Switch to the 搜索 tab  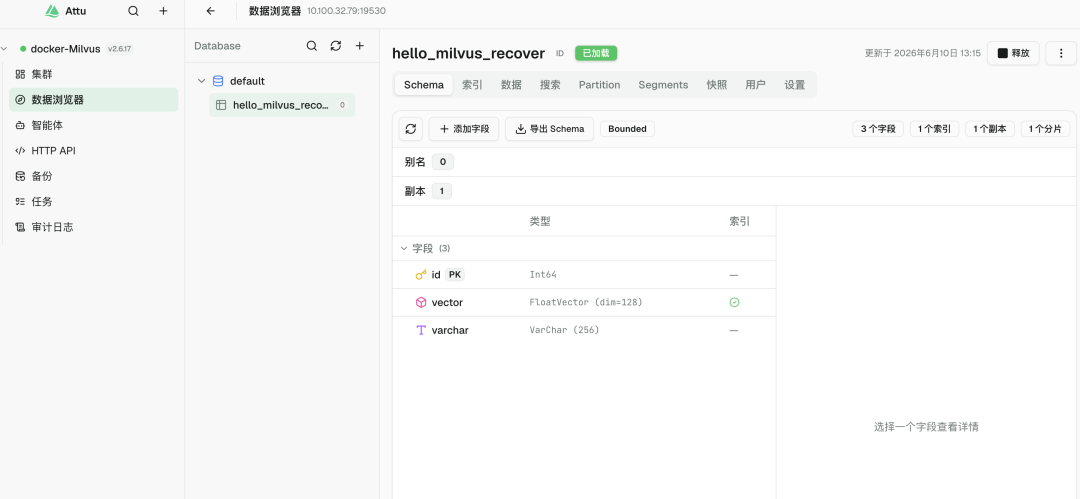(x=550, y=85)
